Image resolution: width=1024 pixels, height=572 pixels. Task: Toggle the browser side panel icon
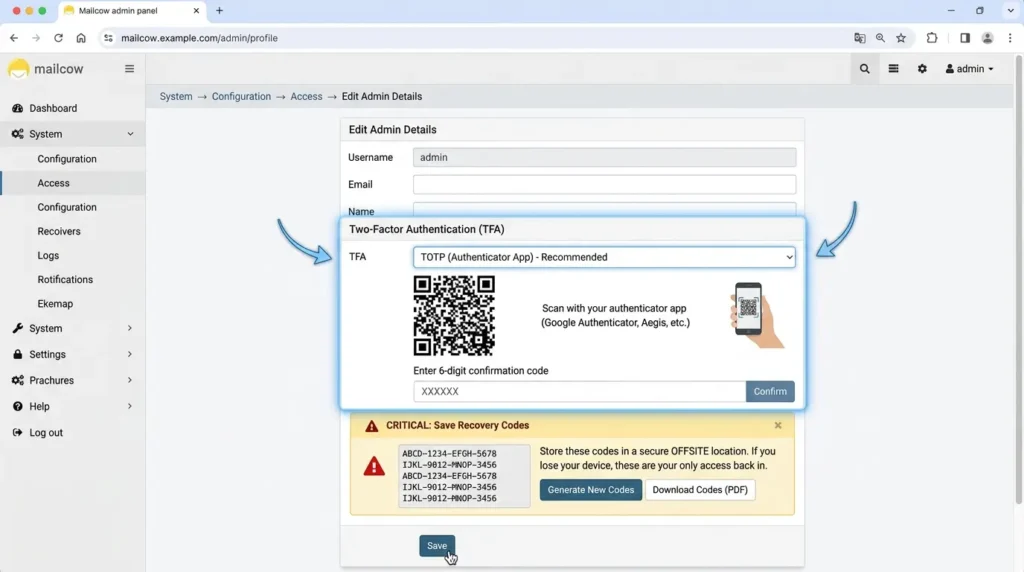click(965, 38)
